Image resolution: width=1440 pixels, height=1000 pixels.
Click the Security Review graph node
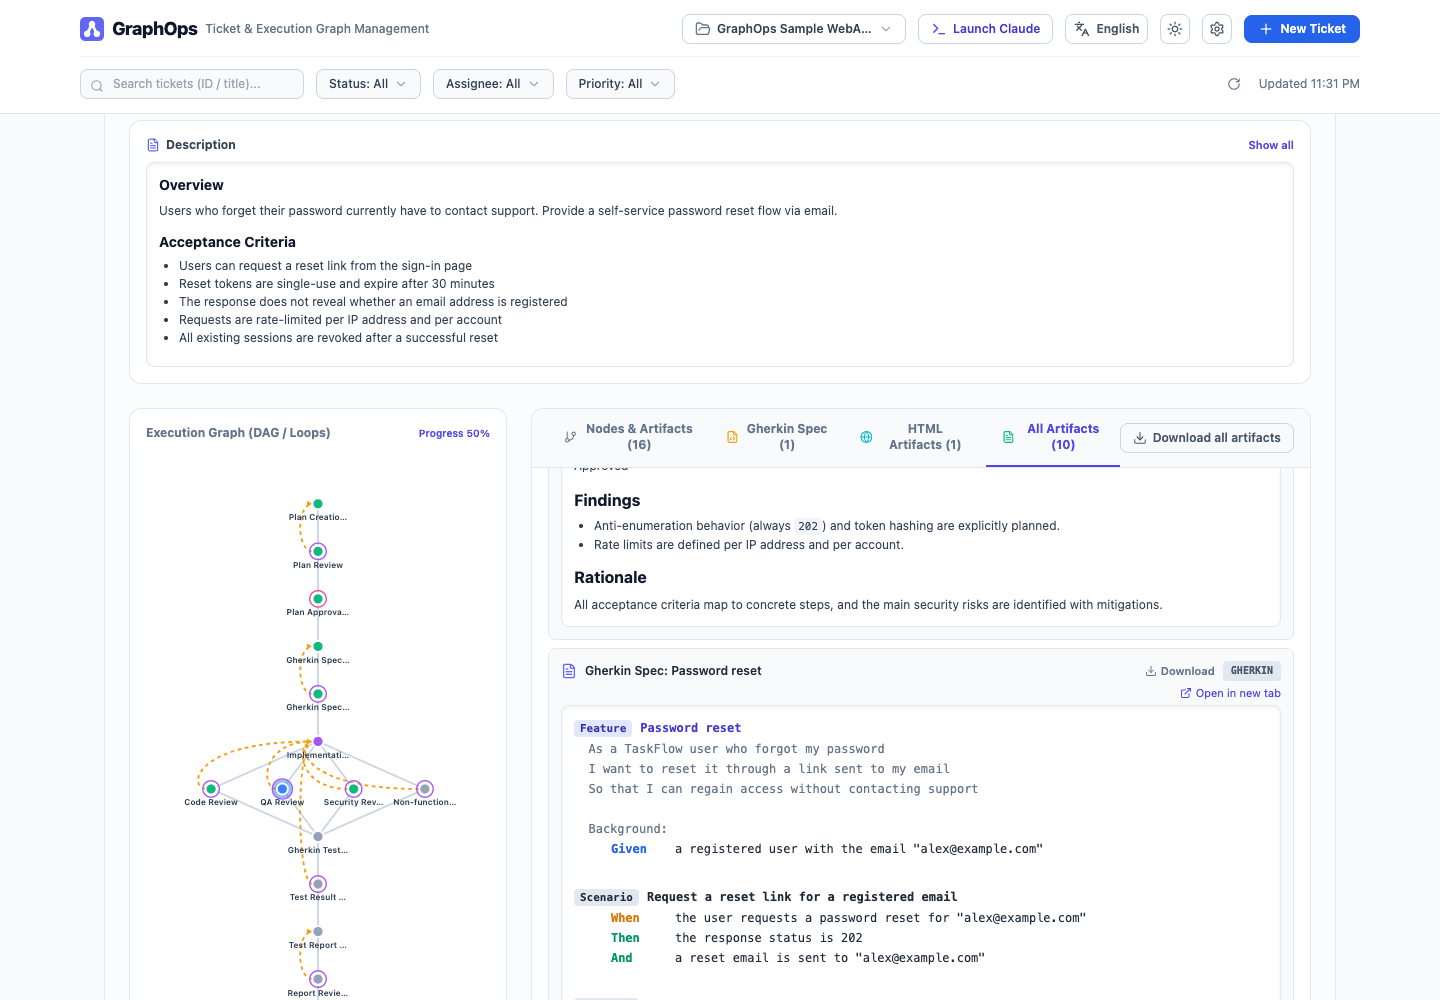(353, 789)
